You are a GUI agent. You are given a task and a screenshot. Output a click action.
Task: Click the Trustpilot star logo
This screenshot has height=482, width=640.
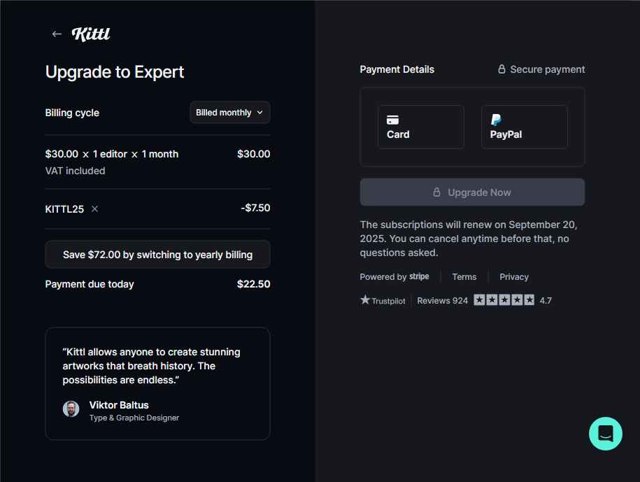point(365,300)
